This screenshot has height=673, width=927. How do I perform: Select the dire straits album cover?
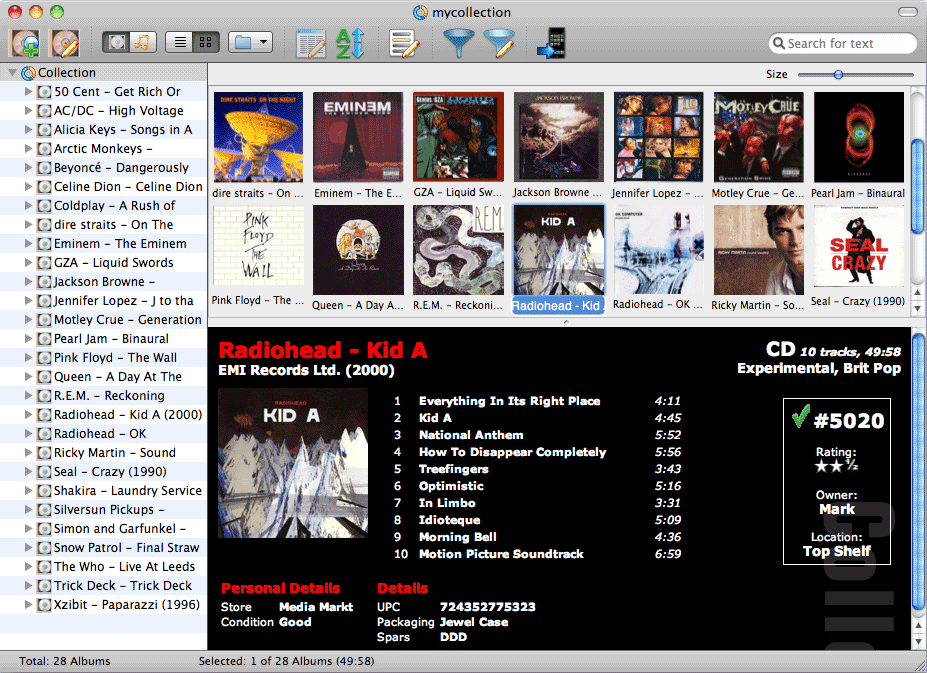[x=258, y=137]
